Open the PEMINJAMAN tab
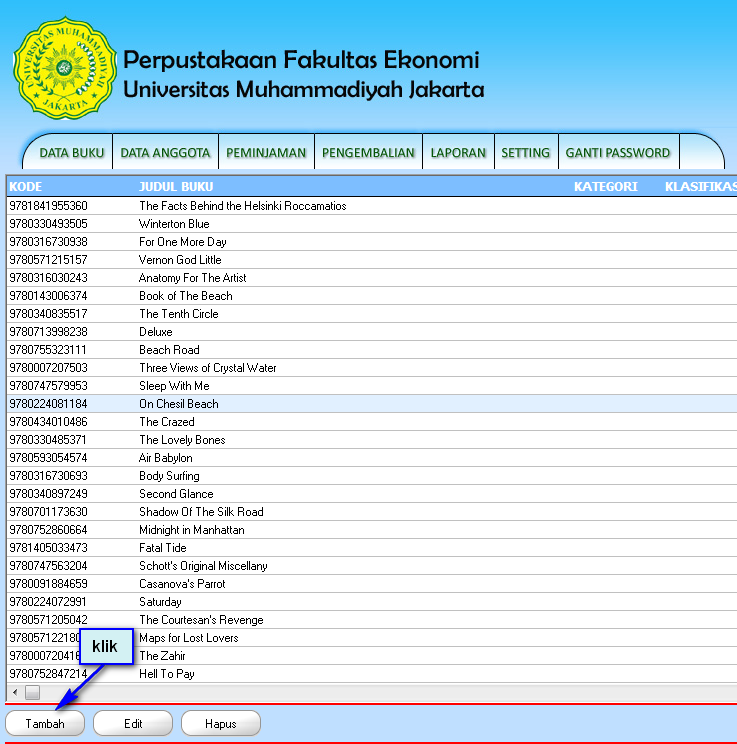737x744 pixels. click(266, 153)
